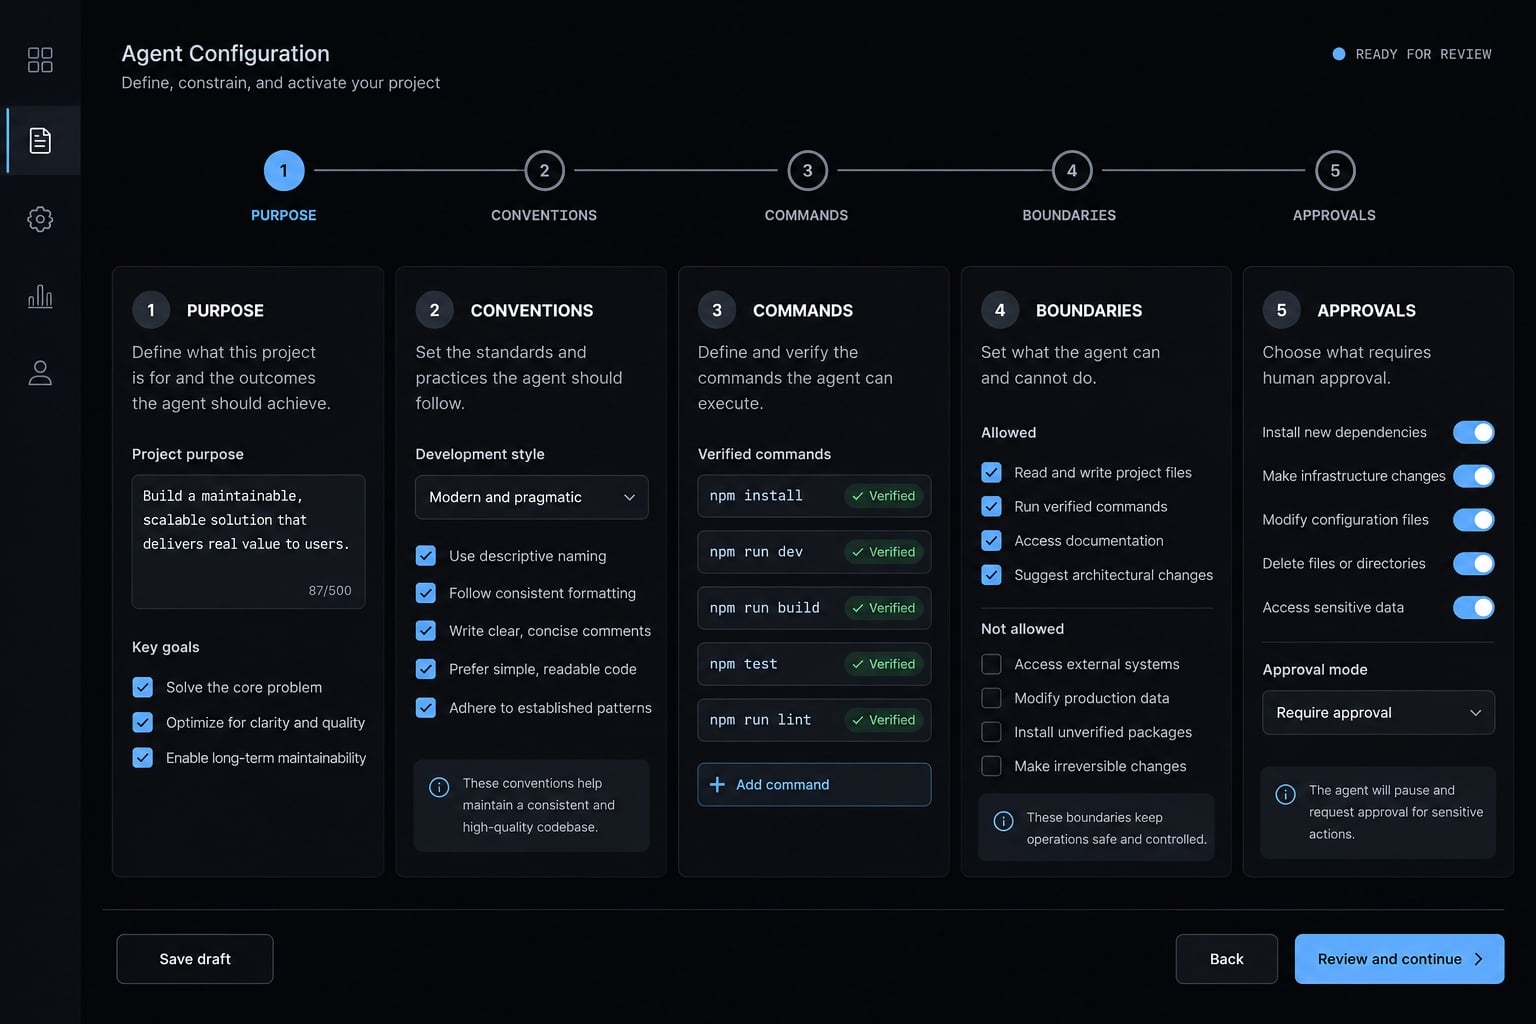Uncheck Solve the core problem
Screen dimensions: 1536x1024
click(x=143, y=687)
